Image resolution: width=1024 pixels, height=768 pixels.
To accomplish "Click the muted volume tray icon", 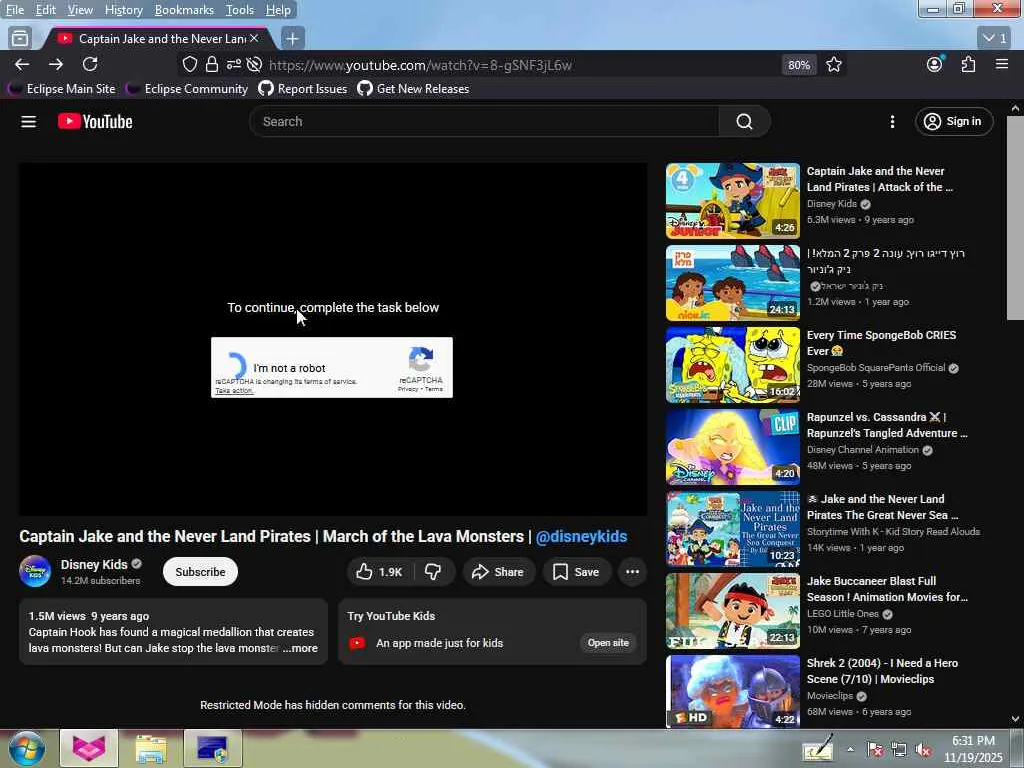I will click(x=923, y=750).
